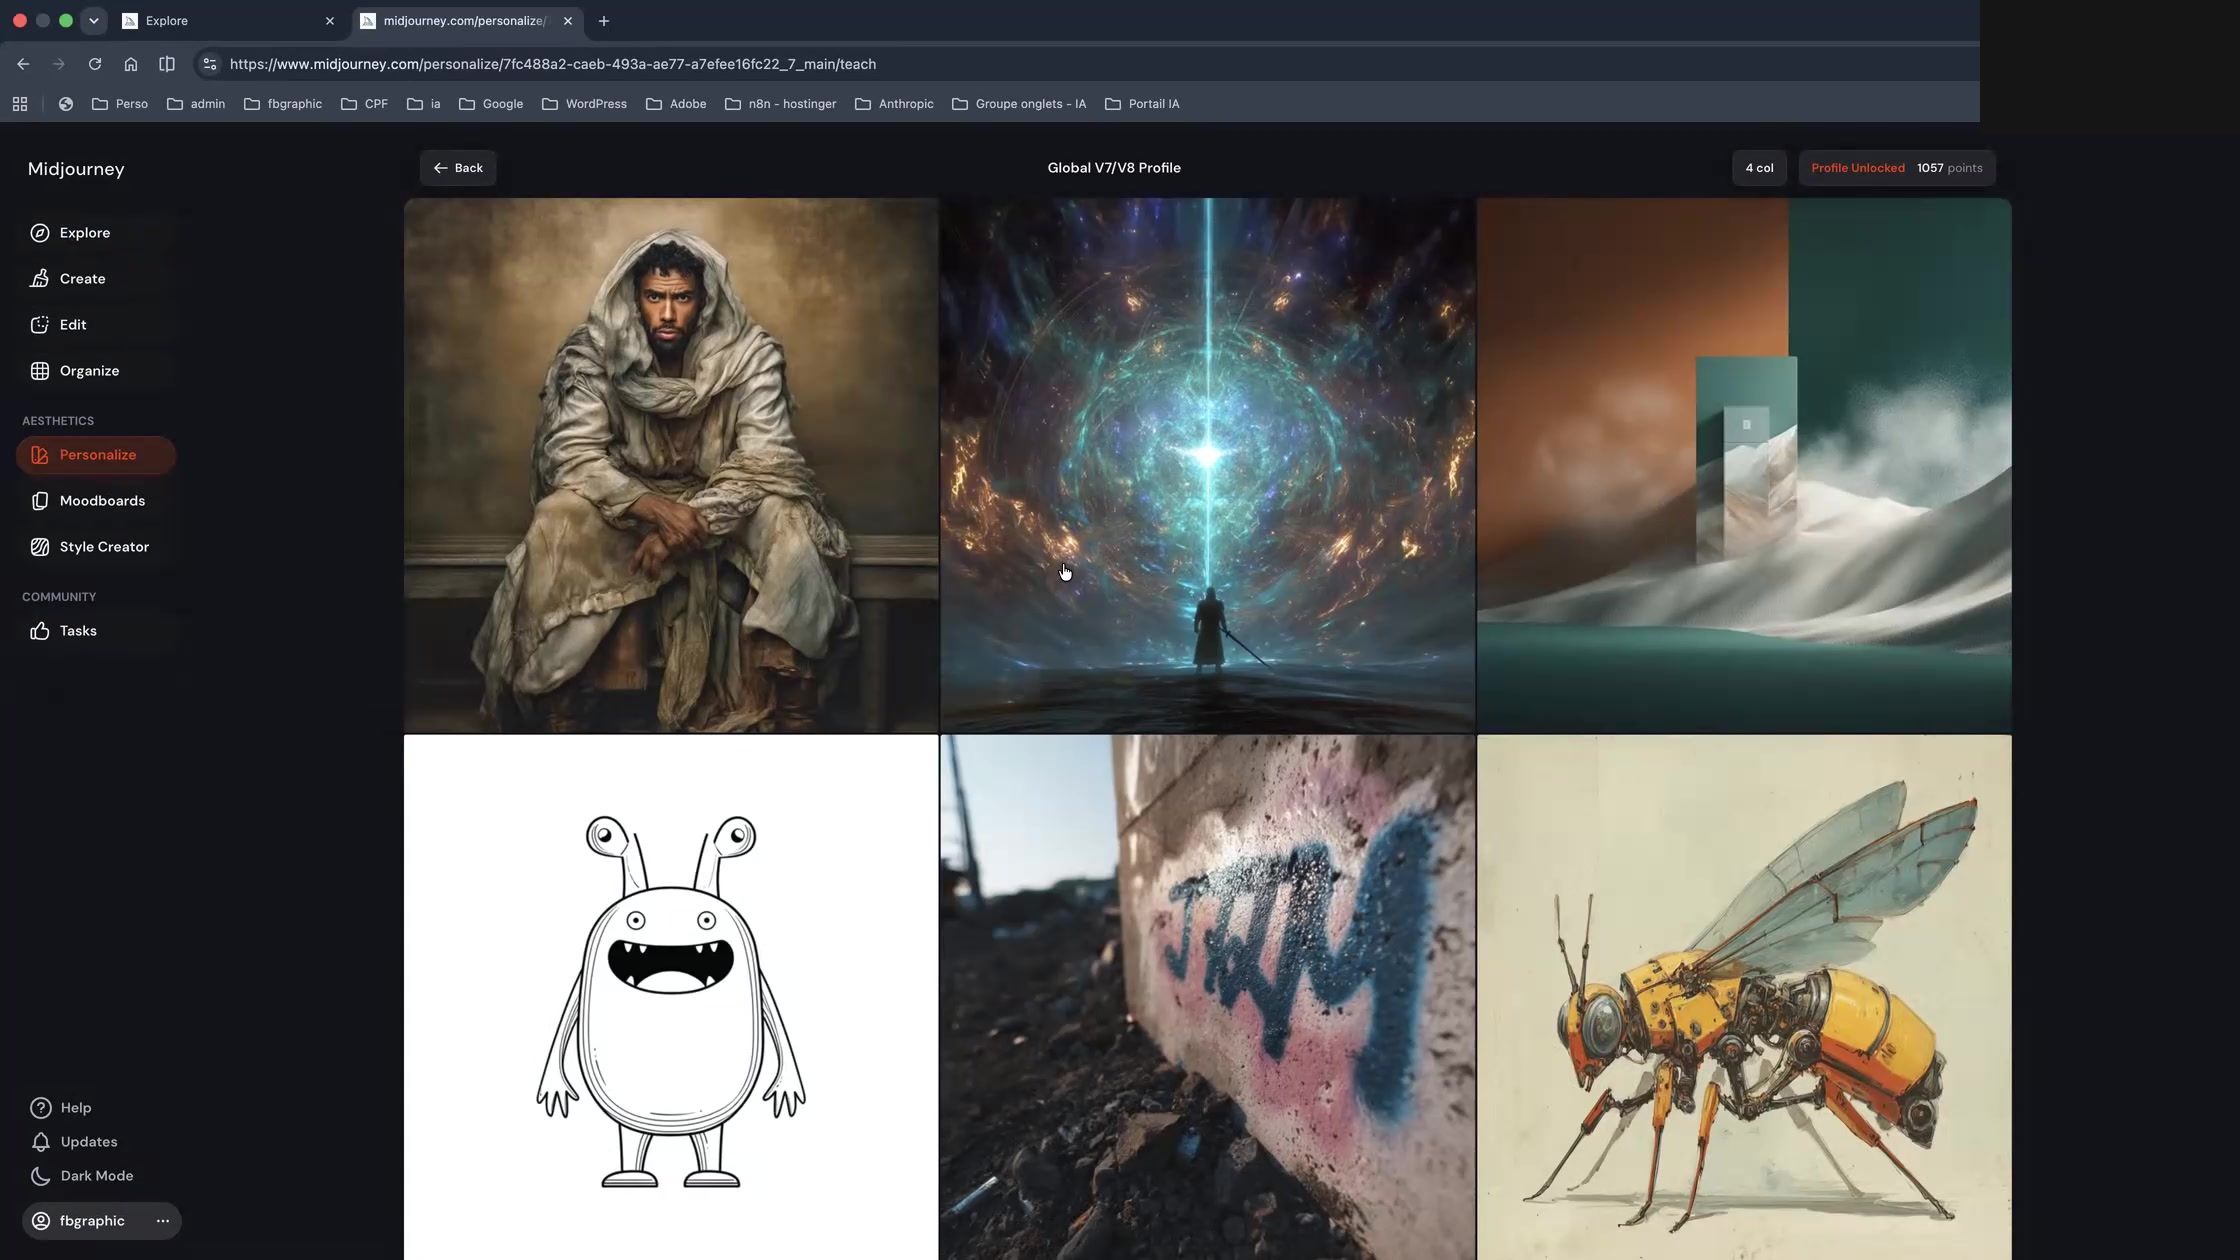The width and height of the screenshot is (2240, 1260).
Task: Open the Anthropic bookmarks folder
Action: 895,104
